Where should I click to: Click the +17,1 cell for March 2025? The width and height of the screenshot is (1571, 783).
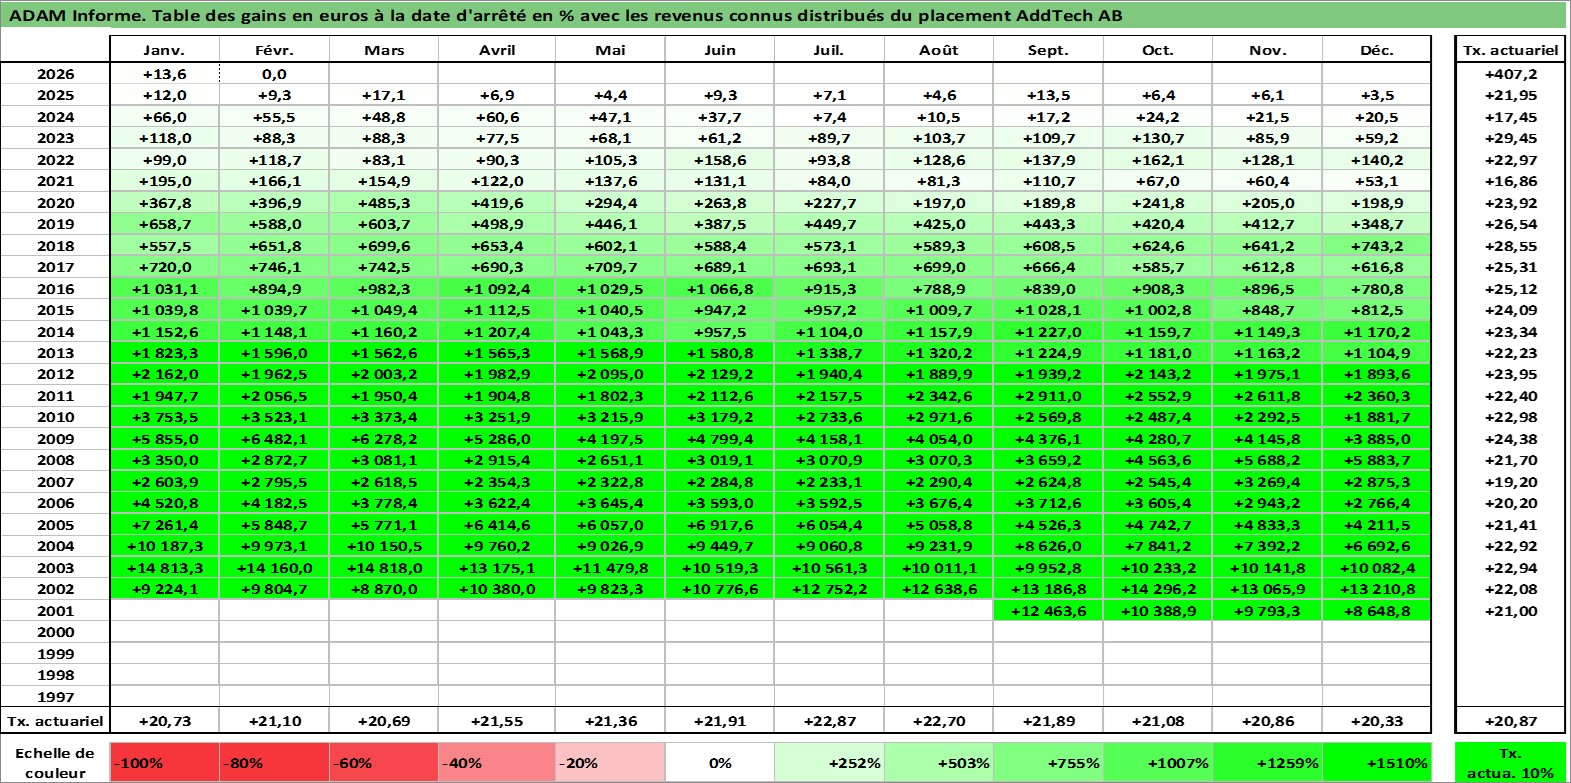point(384,95)
